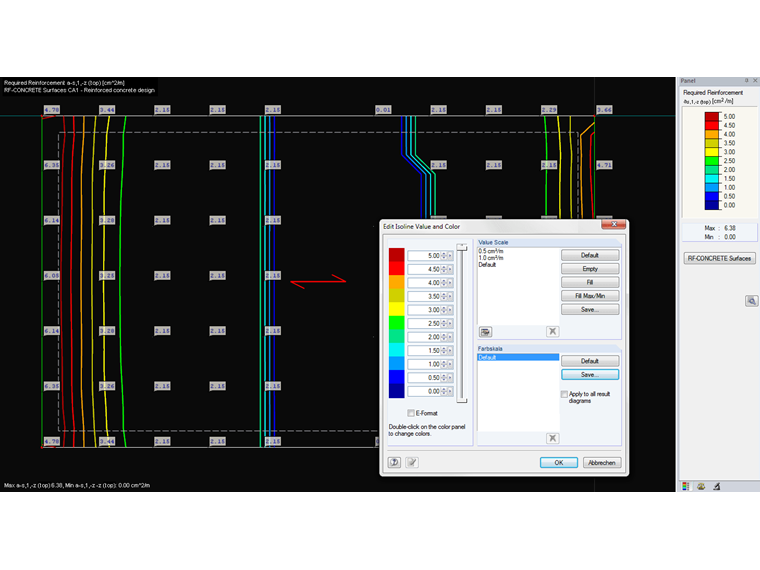Open the arrow menu beside the 2.50 value

[450, 323]
